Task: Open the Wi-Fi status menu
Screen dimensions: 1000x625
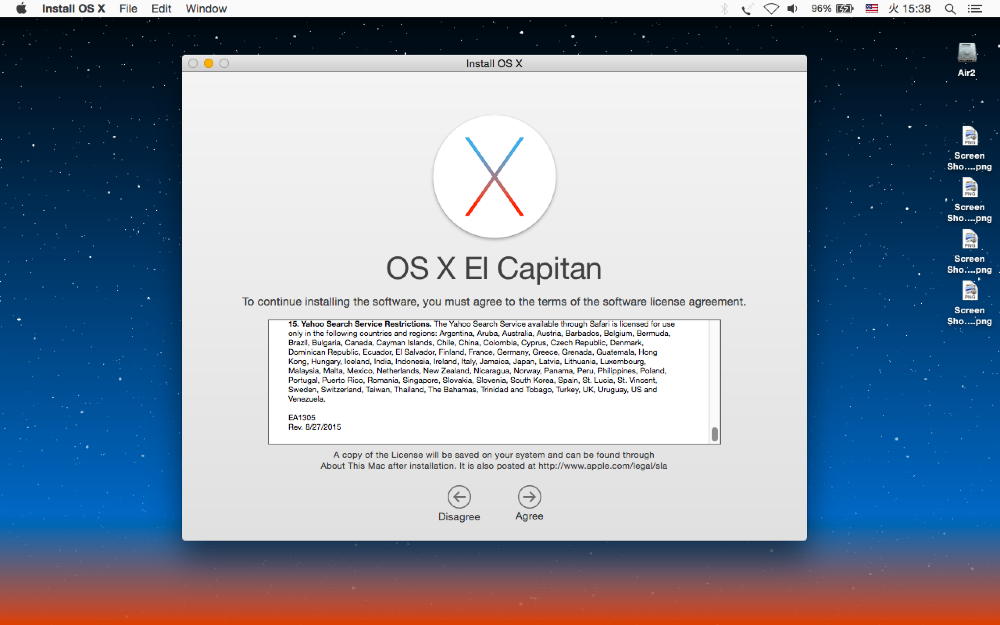Action: coord(771,8)
